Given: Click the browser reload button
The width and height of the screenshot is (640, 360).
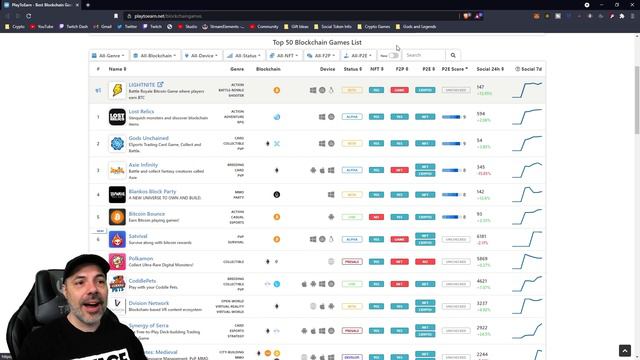Looking at the screenshot, I should click(x=29, y=16).
